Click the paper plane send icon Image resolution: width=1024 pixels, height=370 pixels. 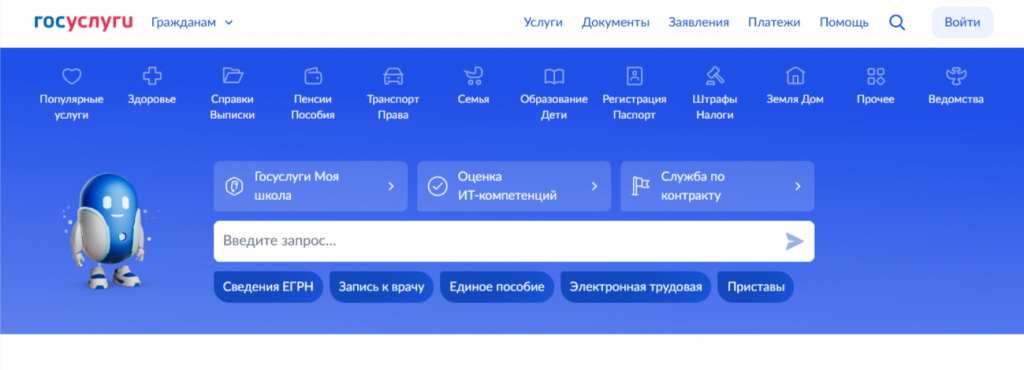[x=794, y=241]
